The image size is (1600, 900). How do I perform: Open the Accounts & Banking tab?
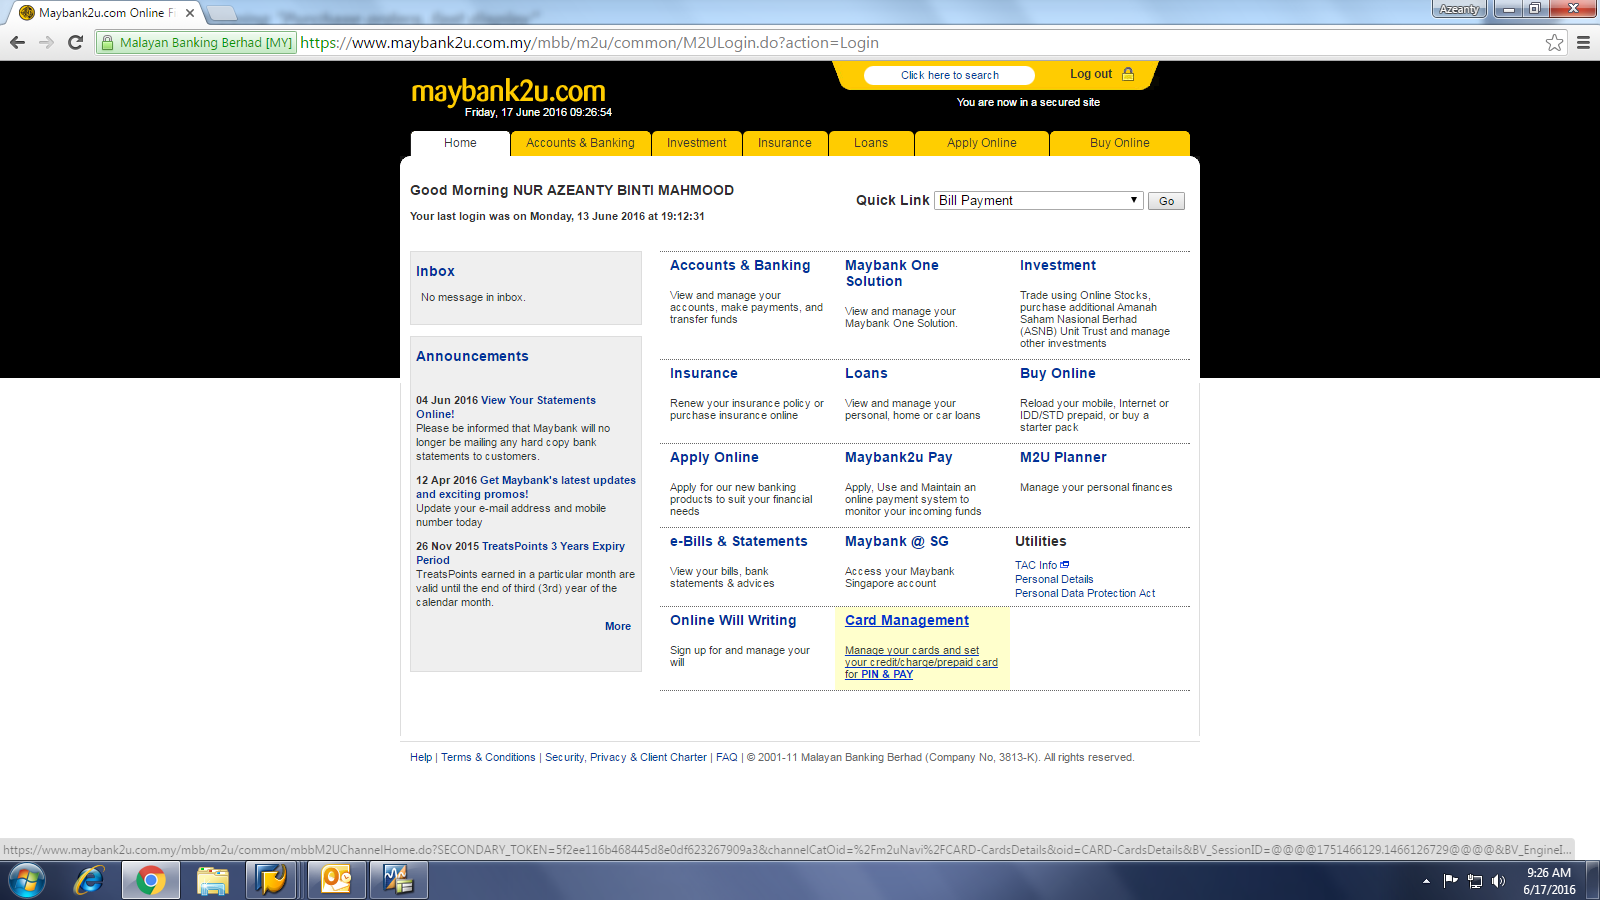point(580,143)
